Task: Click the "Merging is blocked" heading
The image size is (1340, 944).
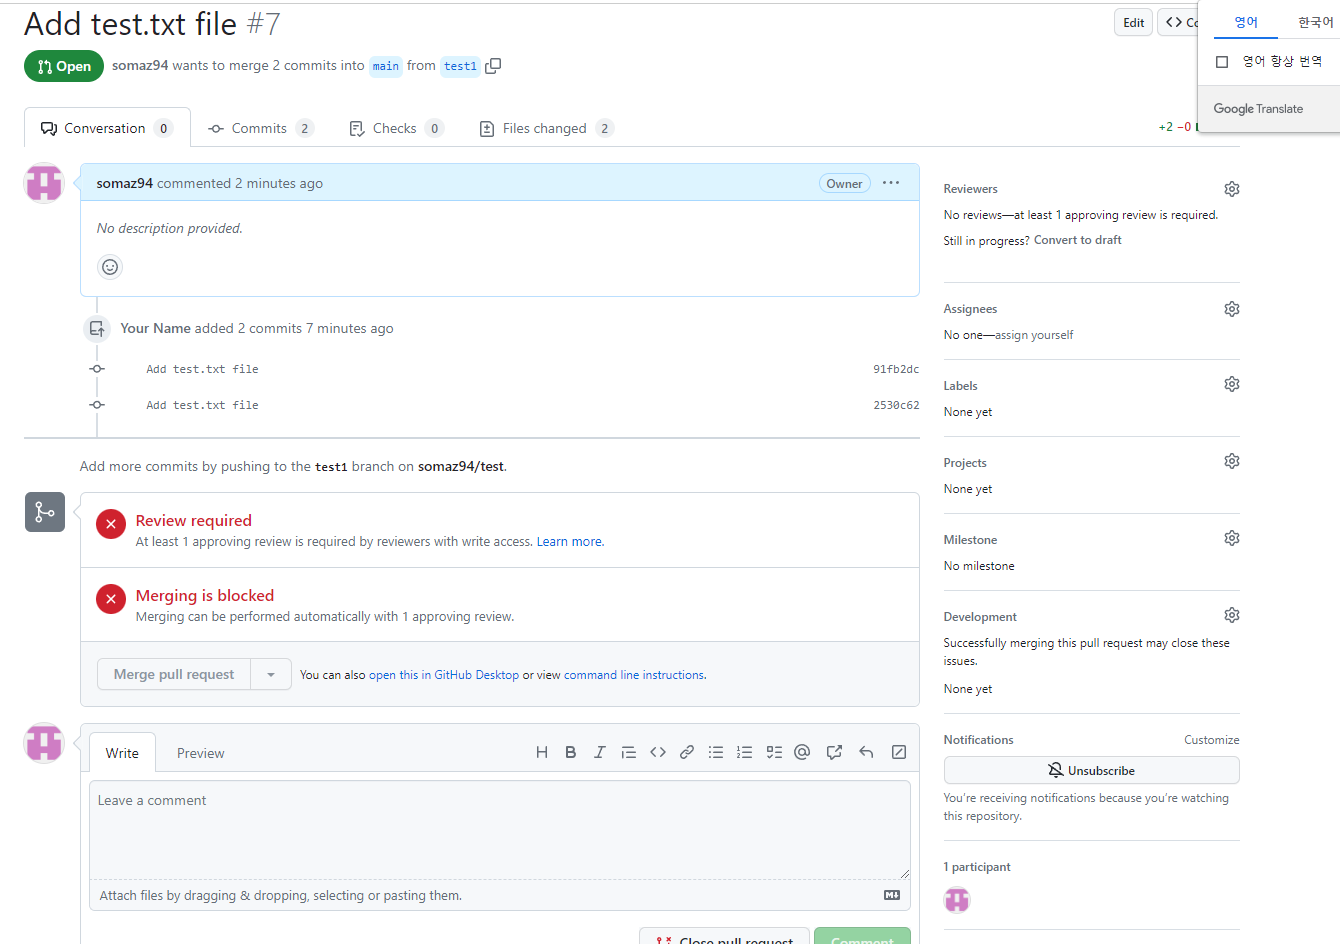Action: pyautogui.click(x=205, y=595)
